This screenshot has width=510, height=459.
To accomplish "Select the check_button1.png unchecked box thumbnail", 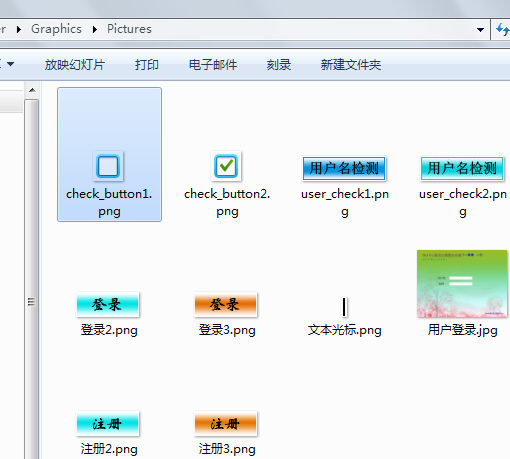I will (108, 166).
